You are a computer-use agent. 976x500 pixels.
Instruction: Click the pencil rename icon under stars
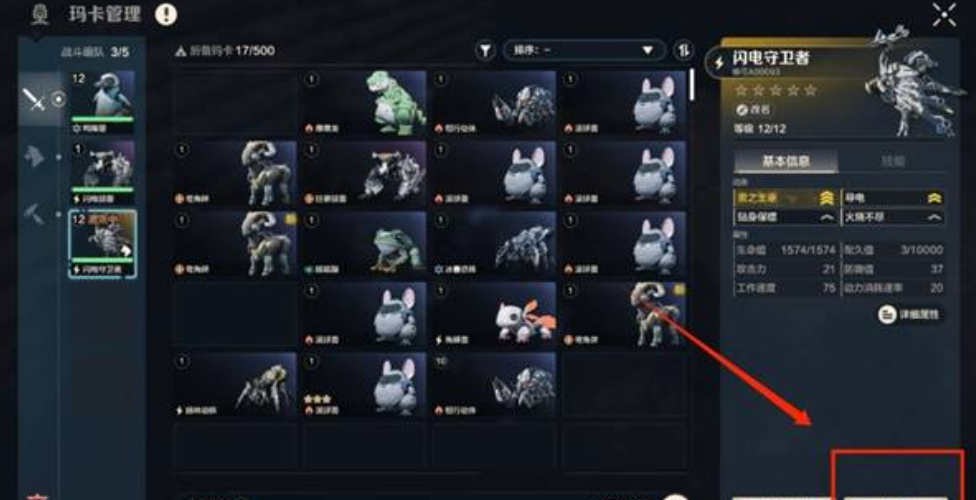[x=741, y=109]
